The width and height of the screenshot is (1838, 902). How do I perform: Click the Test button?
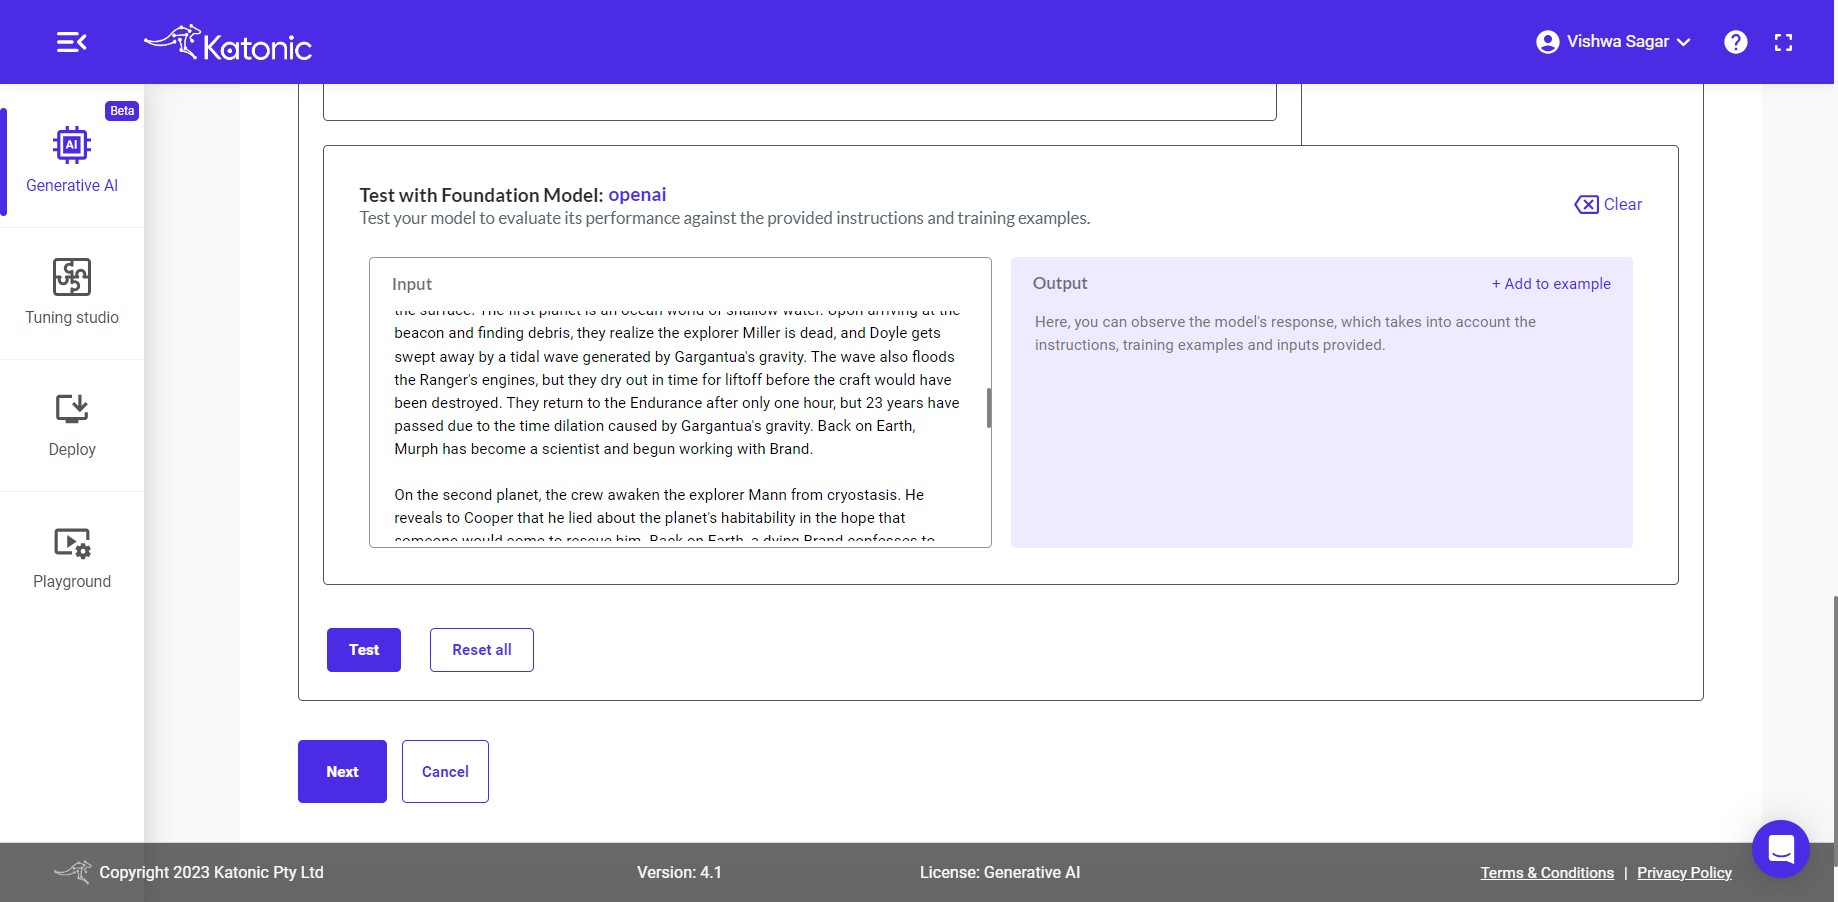click(x=364, y=650)
